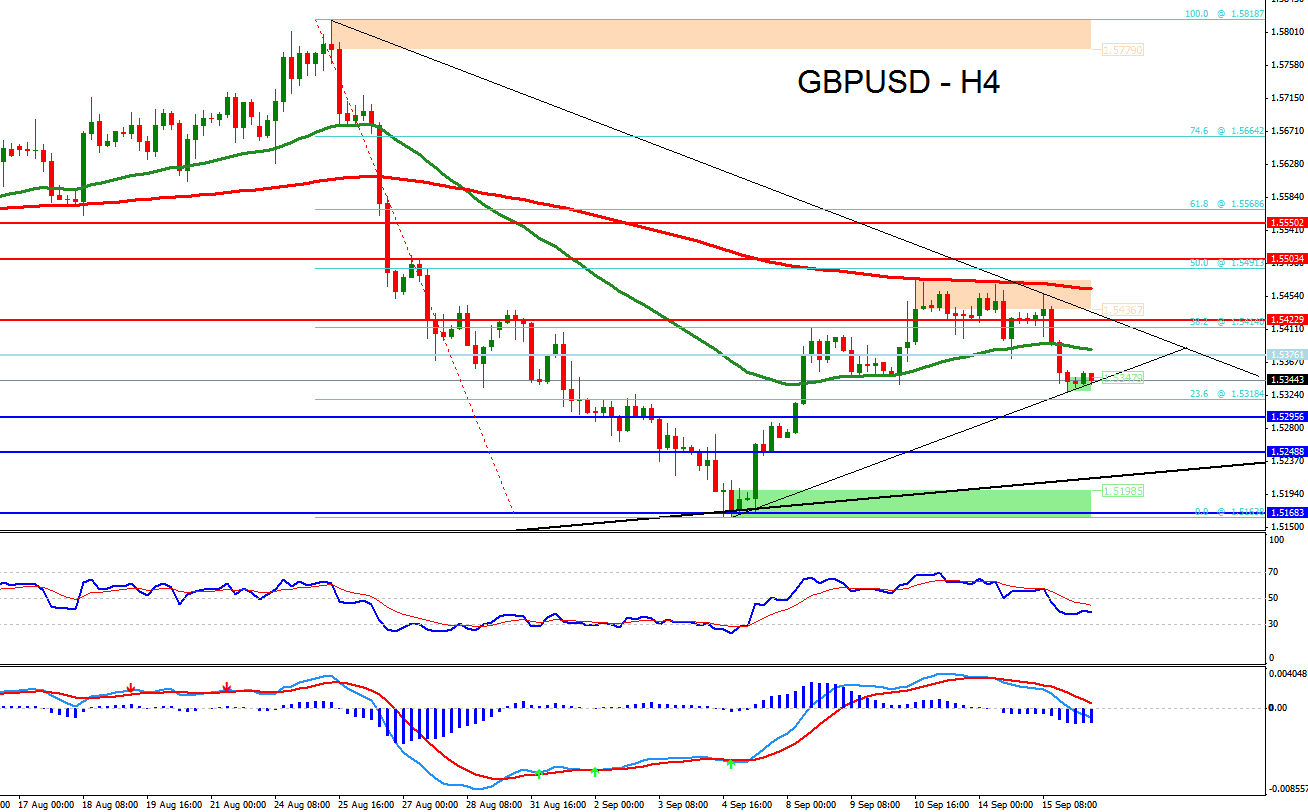The height and width of the screenshot is (812, 1308).
Task: Click the 27 Aug 00:00 time label
Action: coord(430,804)
